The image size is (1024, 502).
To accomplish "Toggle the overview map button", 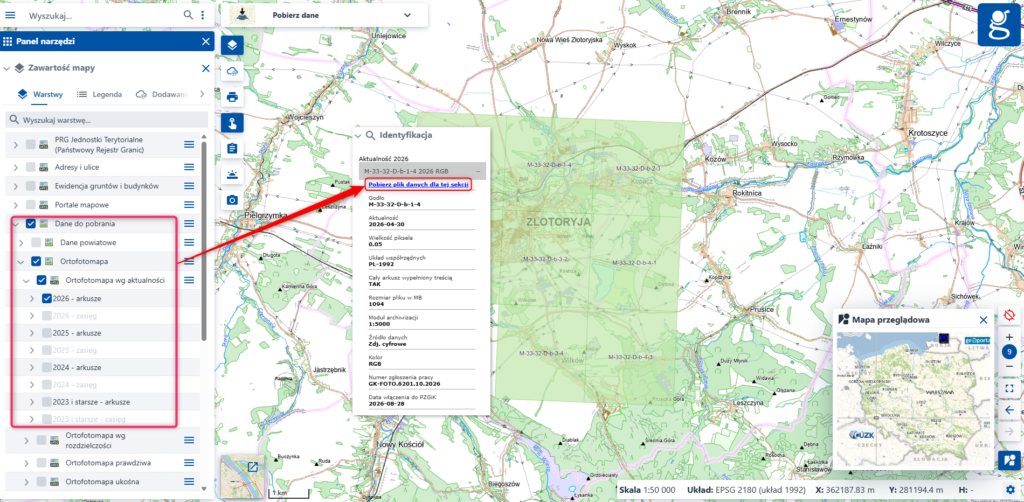I will click(x=1010, y=460).
